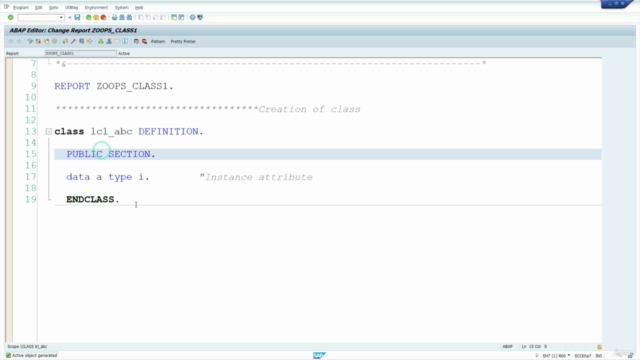Open the Environment menu
Screen dimensions: 640x360
click(96, 7)
